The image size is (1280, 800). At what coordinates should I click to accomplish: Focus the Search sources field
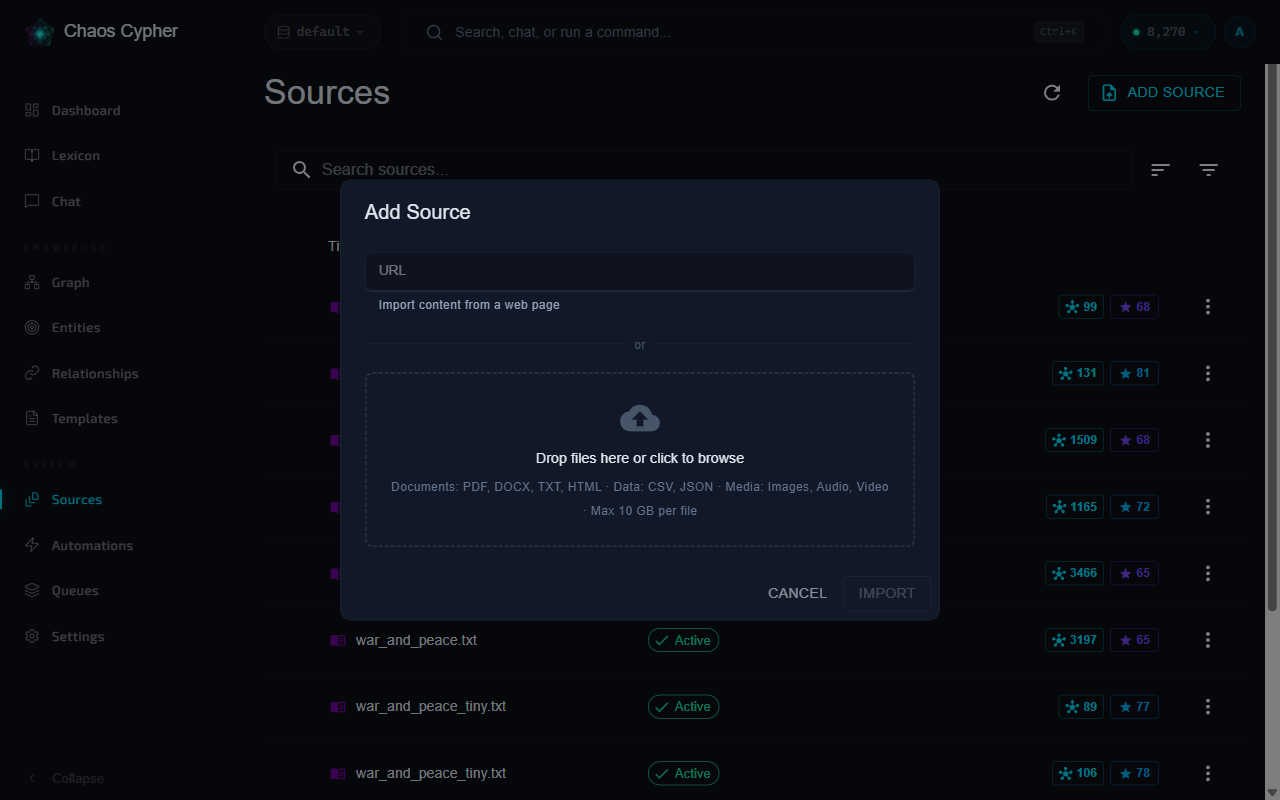704,170
